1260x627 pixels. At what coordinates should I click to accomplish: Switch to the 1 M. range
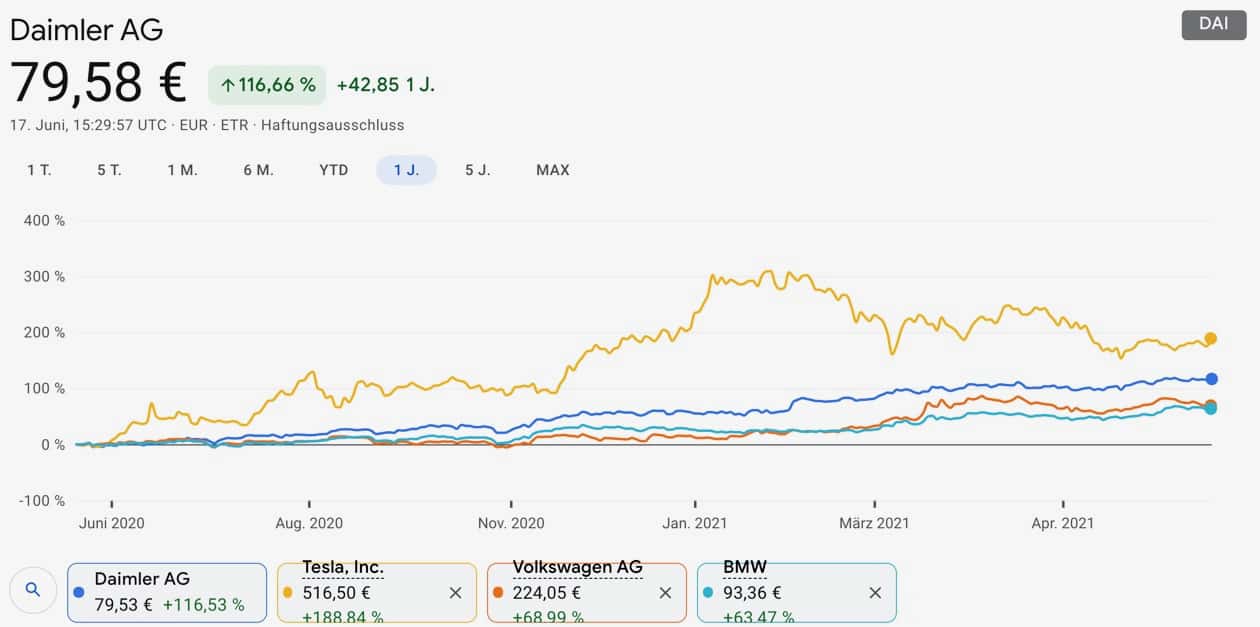point(182,170)
